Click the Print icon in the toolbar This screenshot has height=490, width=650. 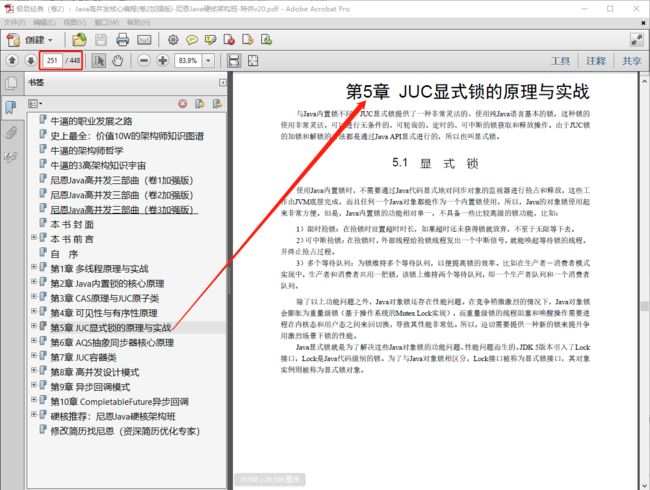(x=123, y=40)
